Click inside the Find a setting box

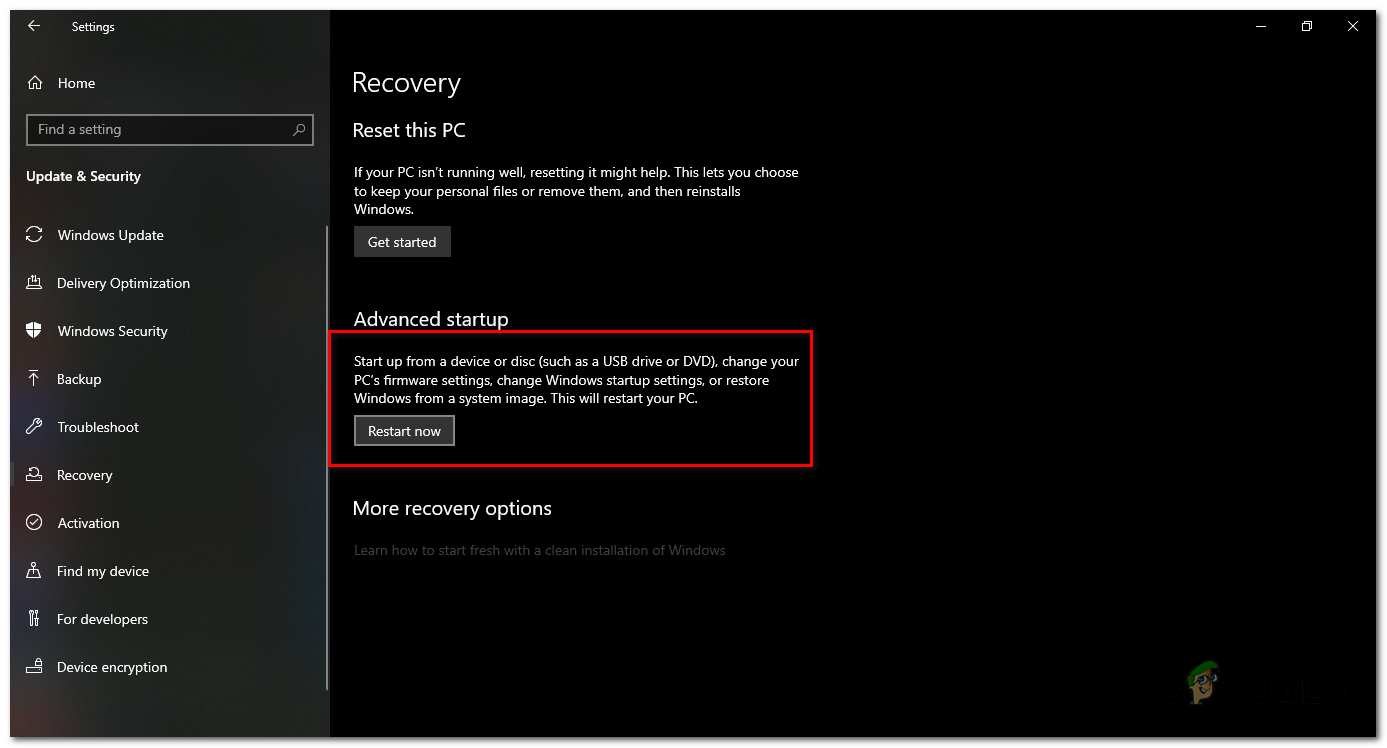click(150, 130)
